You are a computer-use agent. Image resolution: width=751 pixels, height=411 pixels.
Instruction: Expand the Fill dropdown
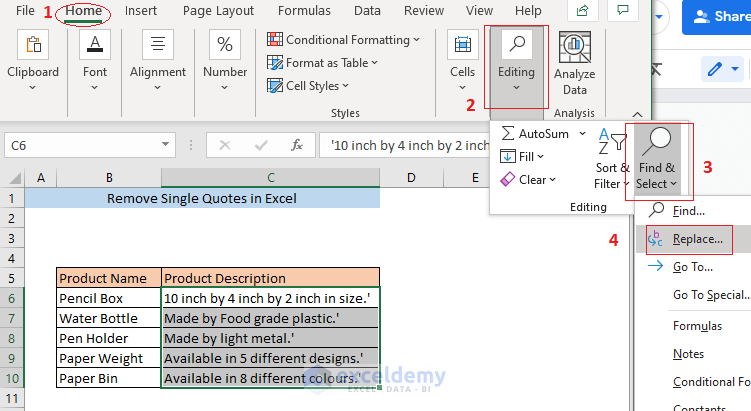point(524,157)
